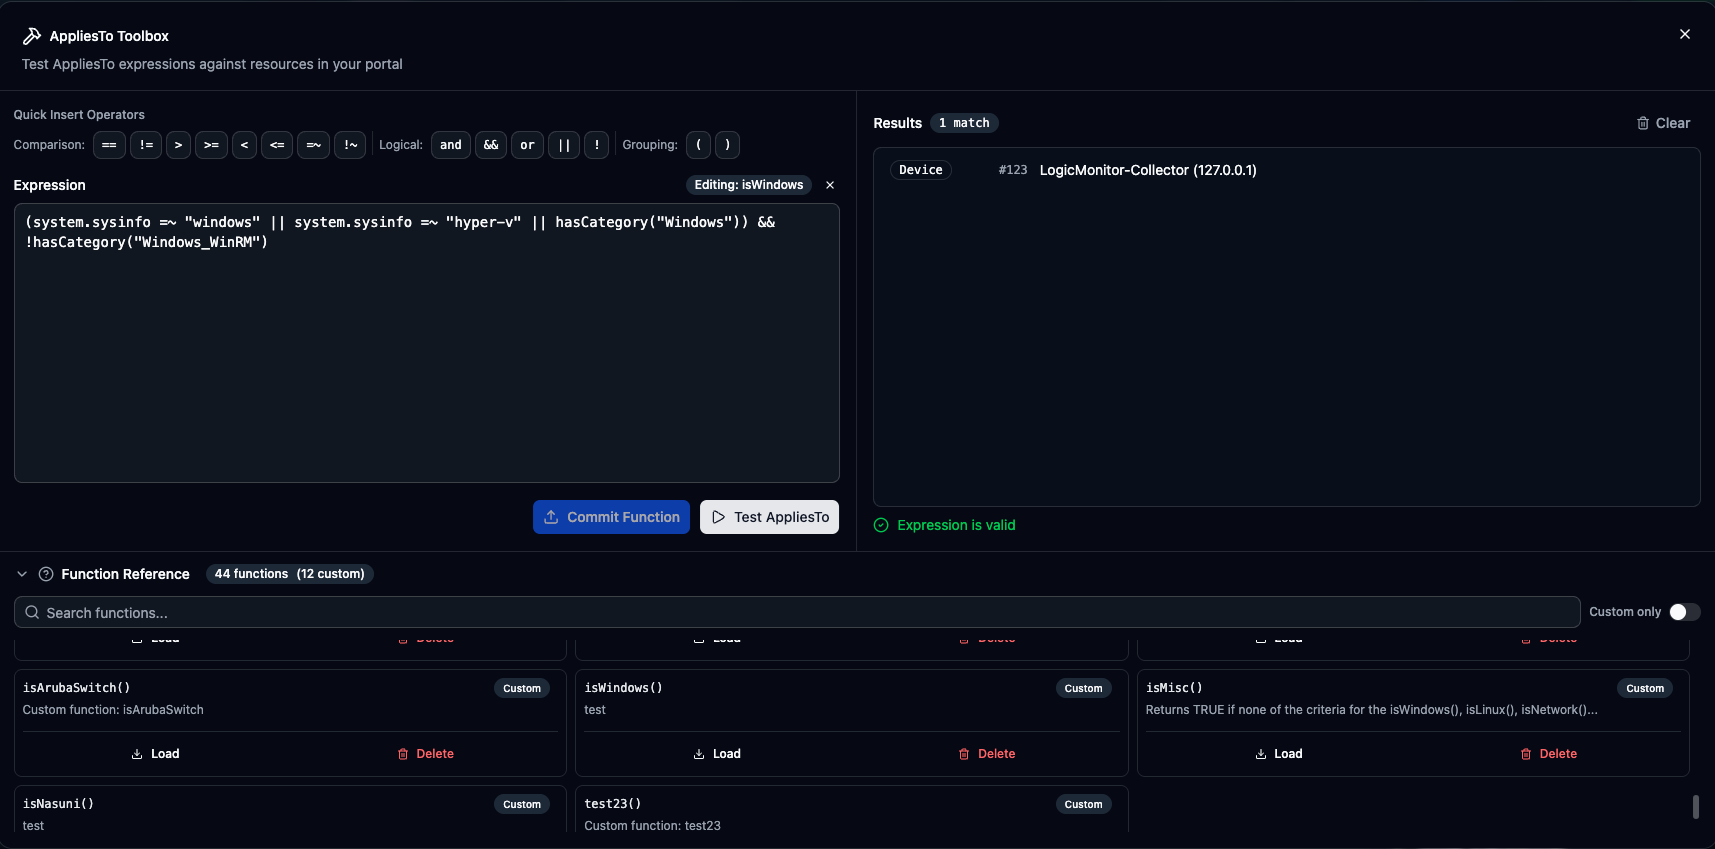Click the Custom badge on test23()
The width and height of the screenshot is (1715, 849).
click(x=1083, y=804)
